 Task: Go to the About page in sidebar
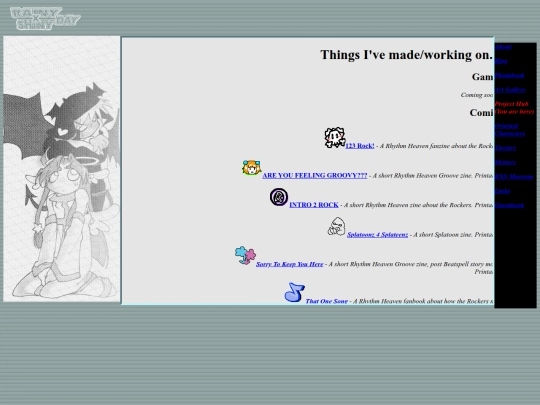point(503,47)
